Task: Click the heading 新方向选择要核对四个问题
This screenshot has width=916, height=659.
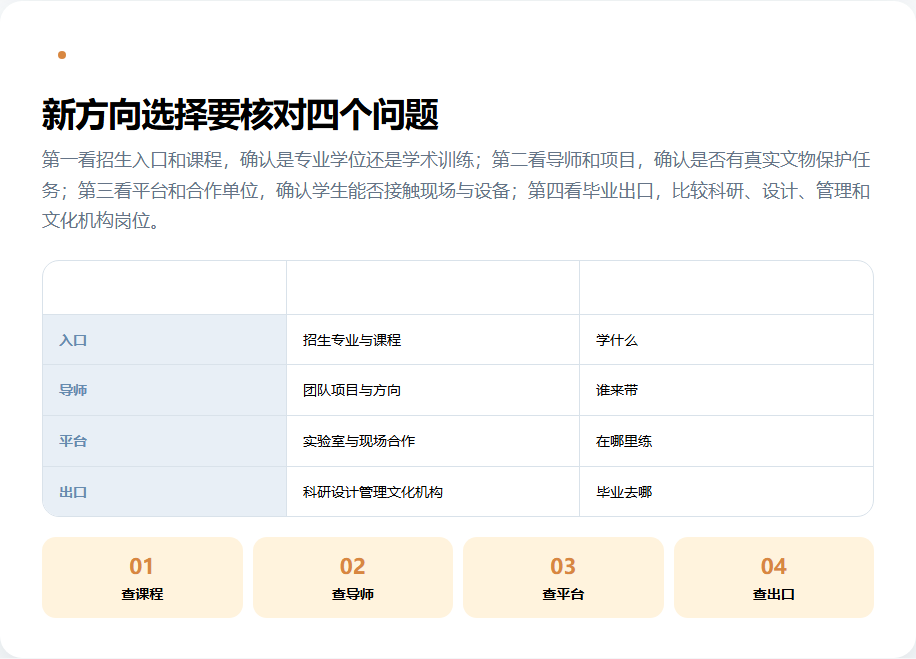Action: click(240, 115)
